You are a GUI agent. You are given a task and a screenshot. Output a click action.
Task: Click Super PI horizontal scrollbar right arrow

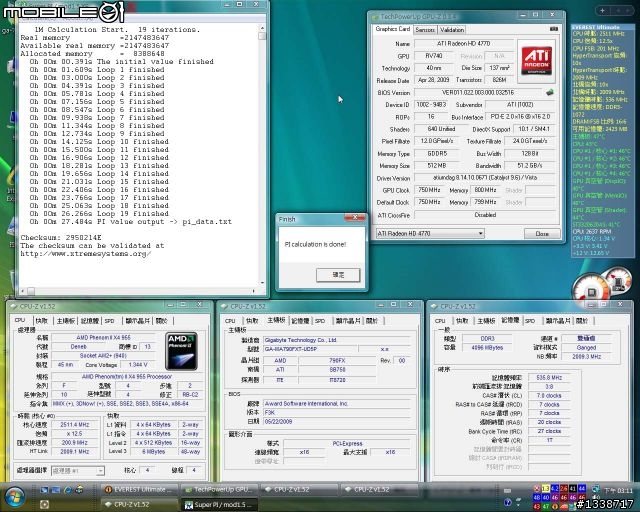[253, 291]
